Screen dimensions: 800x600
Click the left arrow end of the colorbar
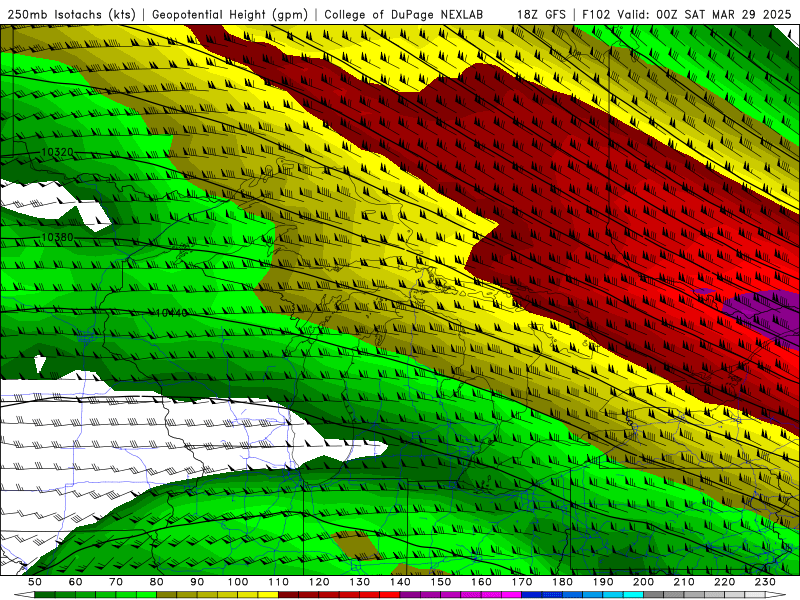click(x=24, y=595)
